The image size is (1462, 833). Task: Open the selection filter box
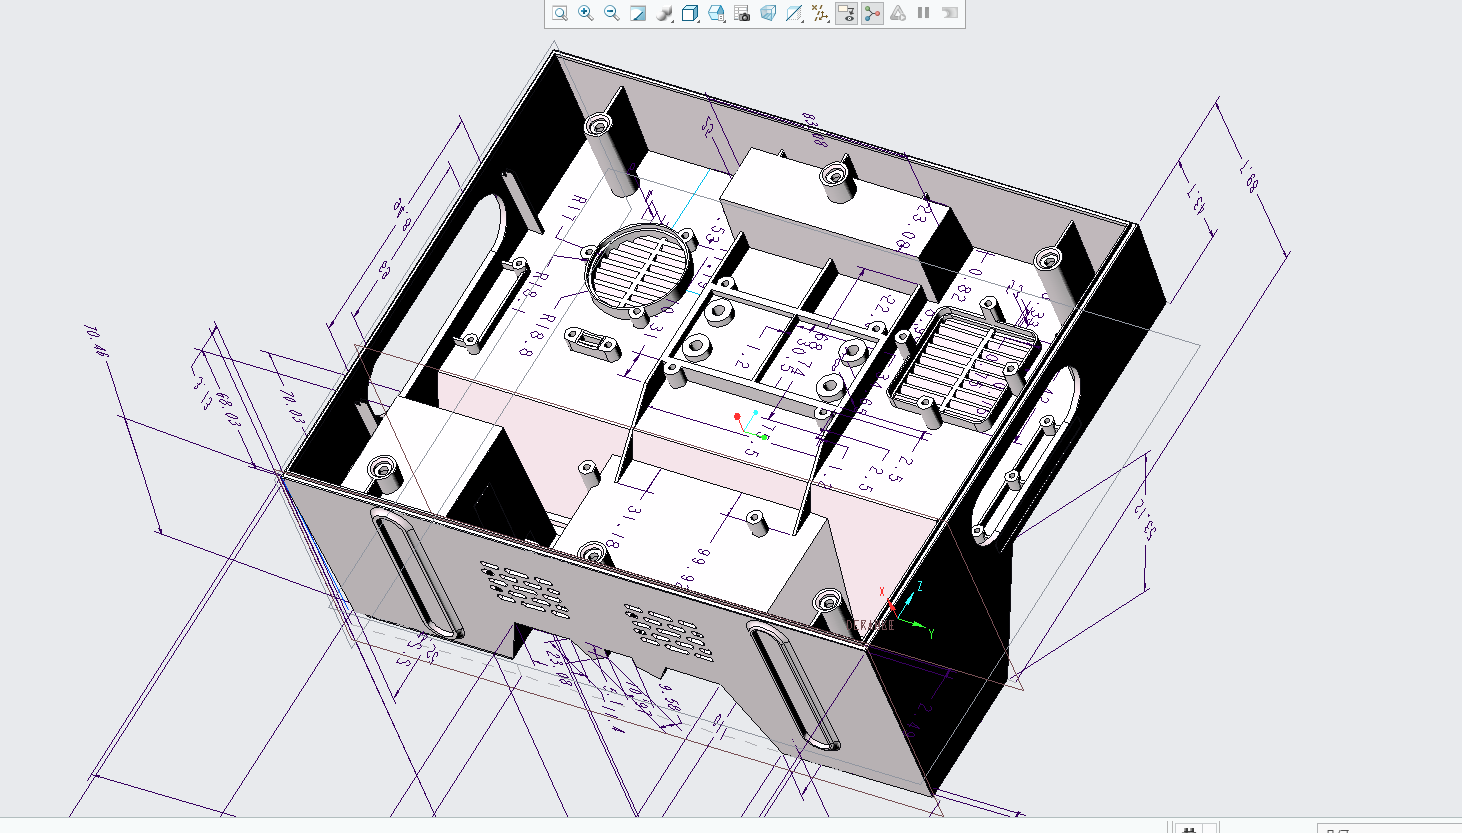[1390, 829]
